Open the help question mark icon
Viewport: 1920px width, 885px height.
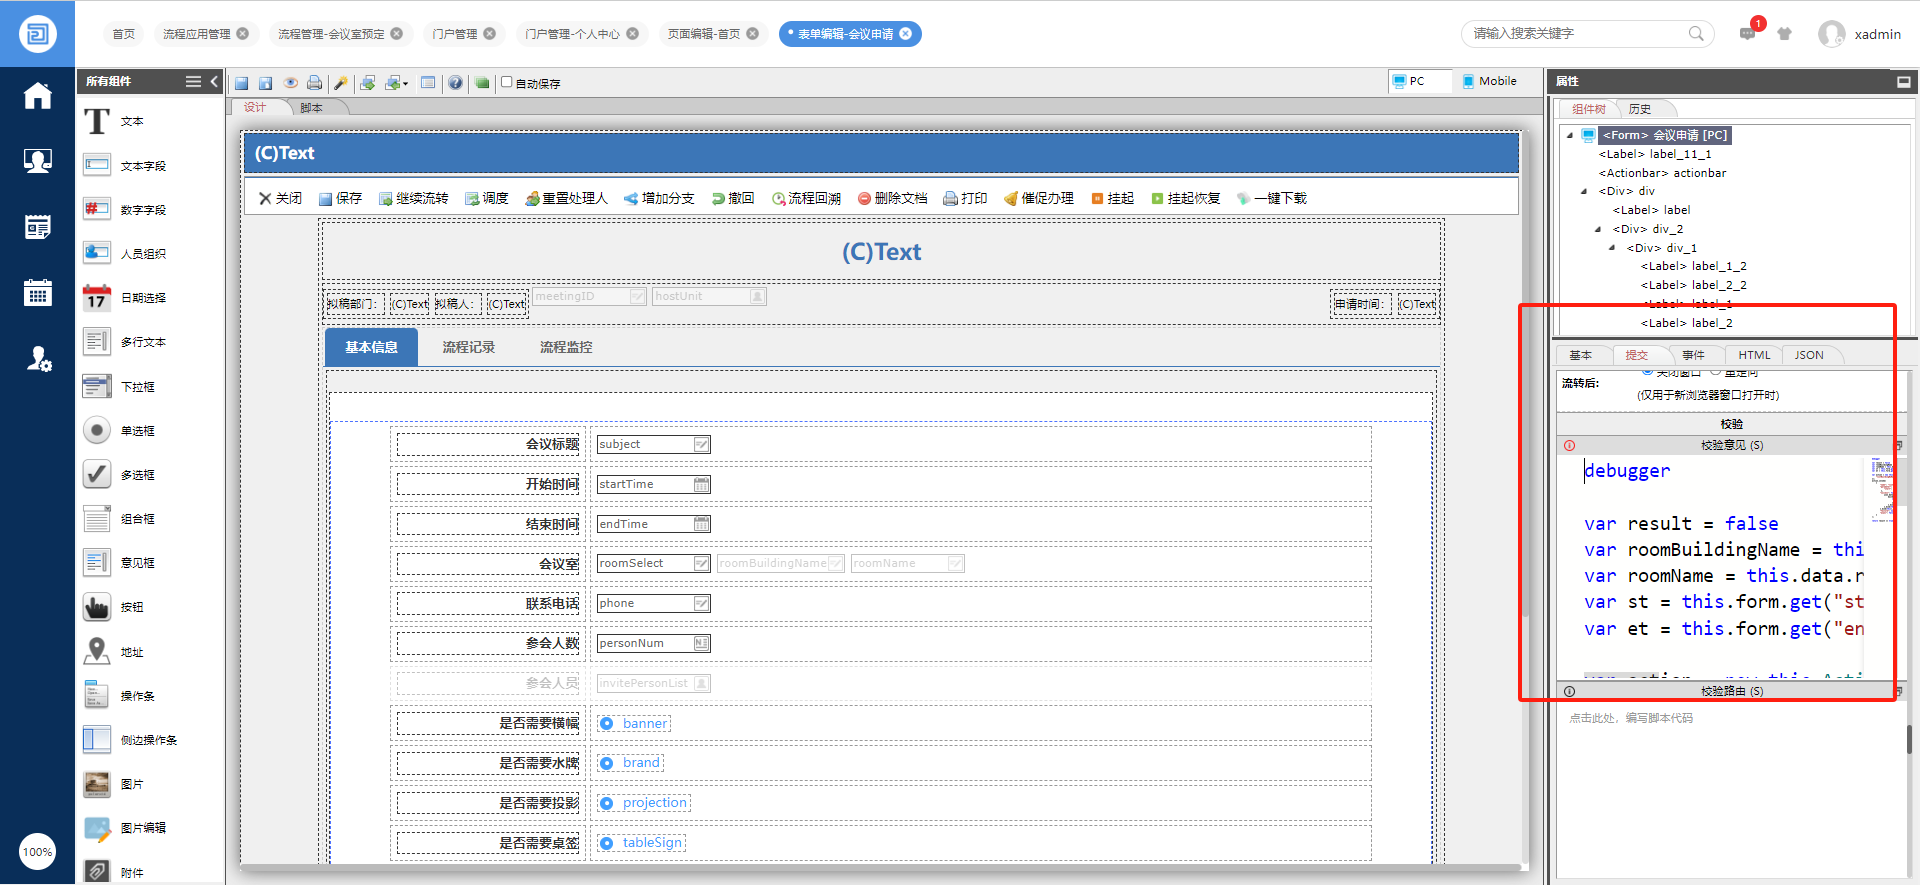tap(455, 83)
